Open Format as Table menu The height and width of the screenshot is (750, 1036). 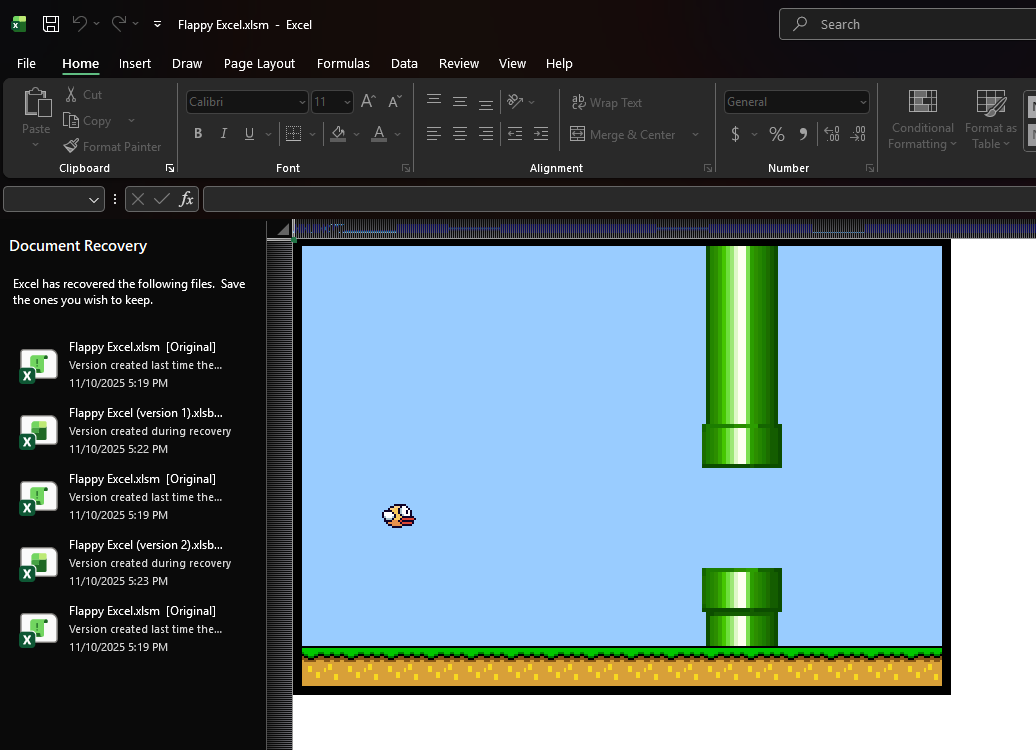tap(990, 120)
